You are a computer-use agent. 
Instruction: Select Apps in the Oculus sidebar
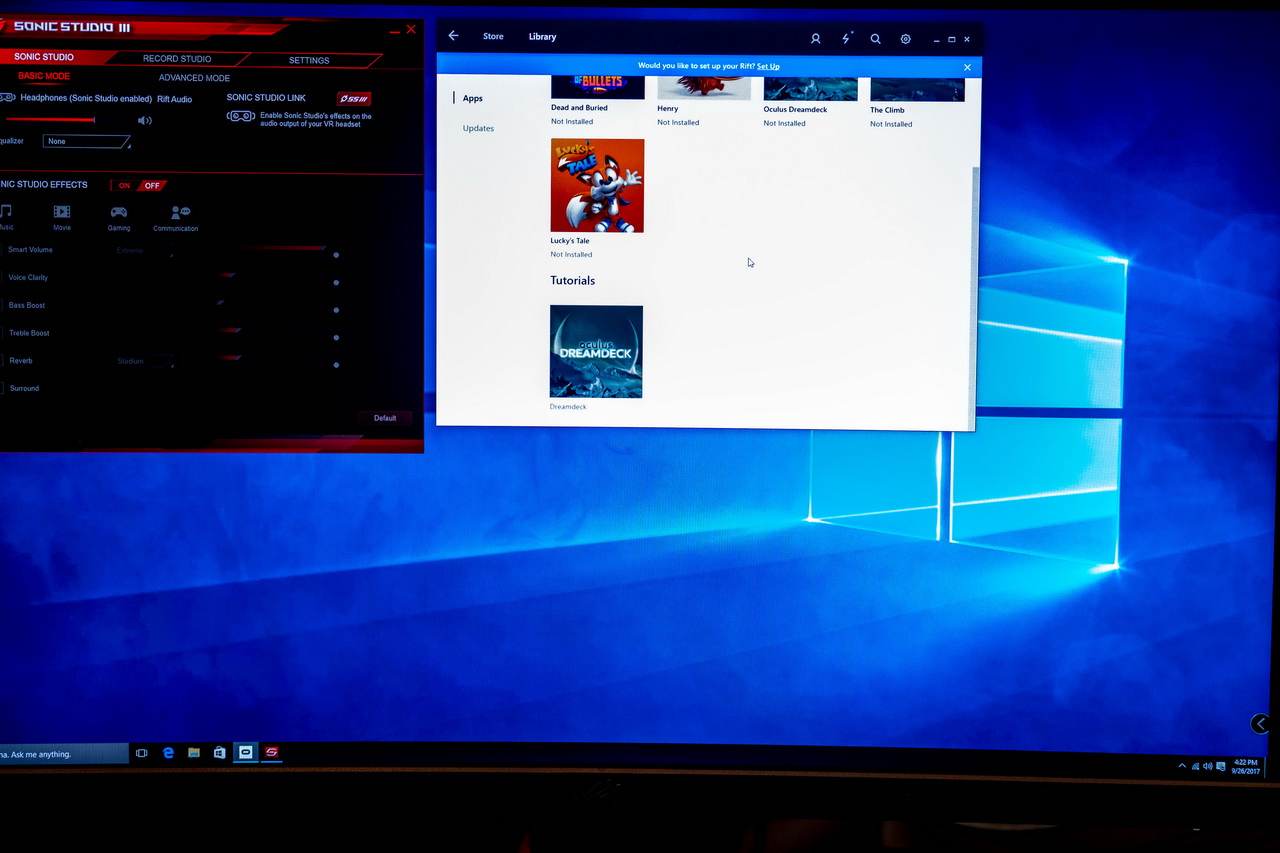click(472, 98)
